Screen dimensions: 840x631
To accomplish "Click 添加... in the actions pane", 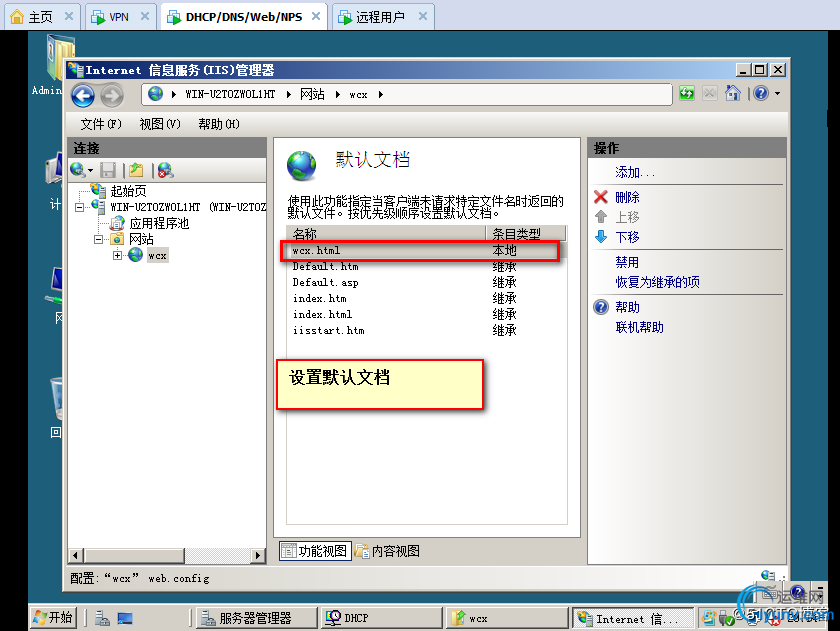I will (x=635, y=172).
